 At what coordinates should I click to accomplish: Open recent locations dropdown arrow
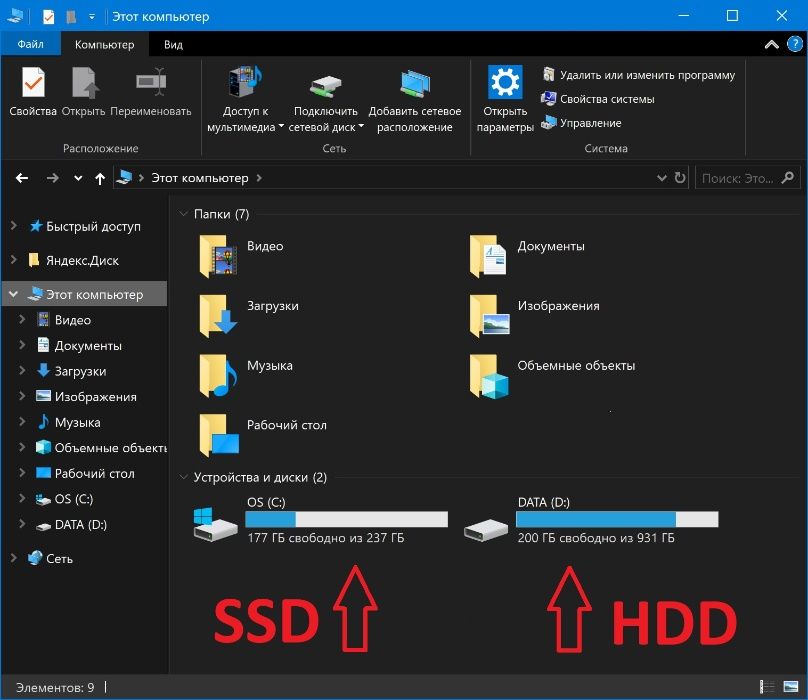78,178
